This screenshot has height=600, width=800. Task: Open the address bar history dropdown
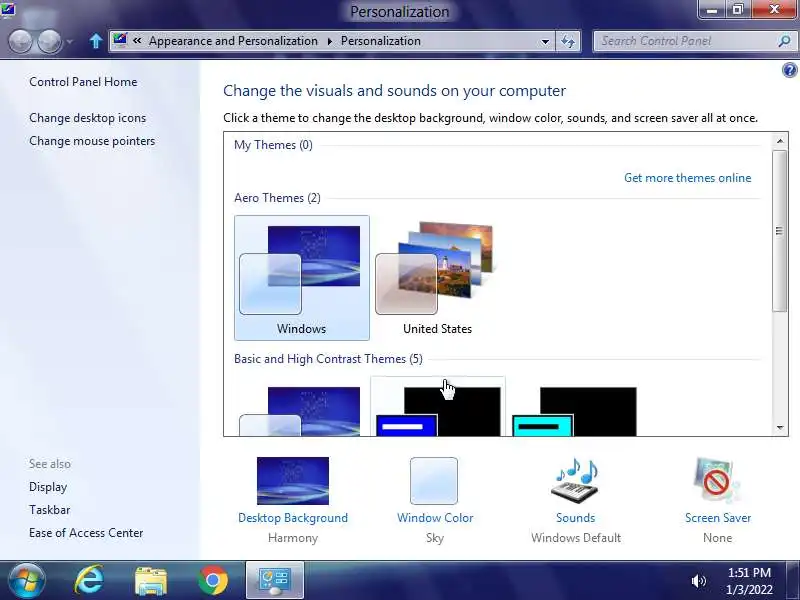coord(545,41)
